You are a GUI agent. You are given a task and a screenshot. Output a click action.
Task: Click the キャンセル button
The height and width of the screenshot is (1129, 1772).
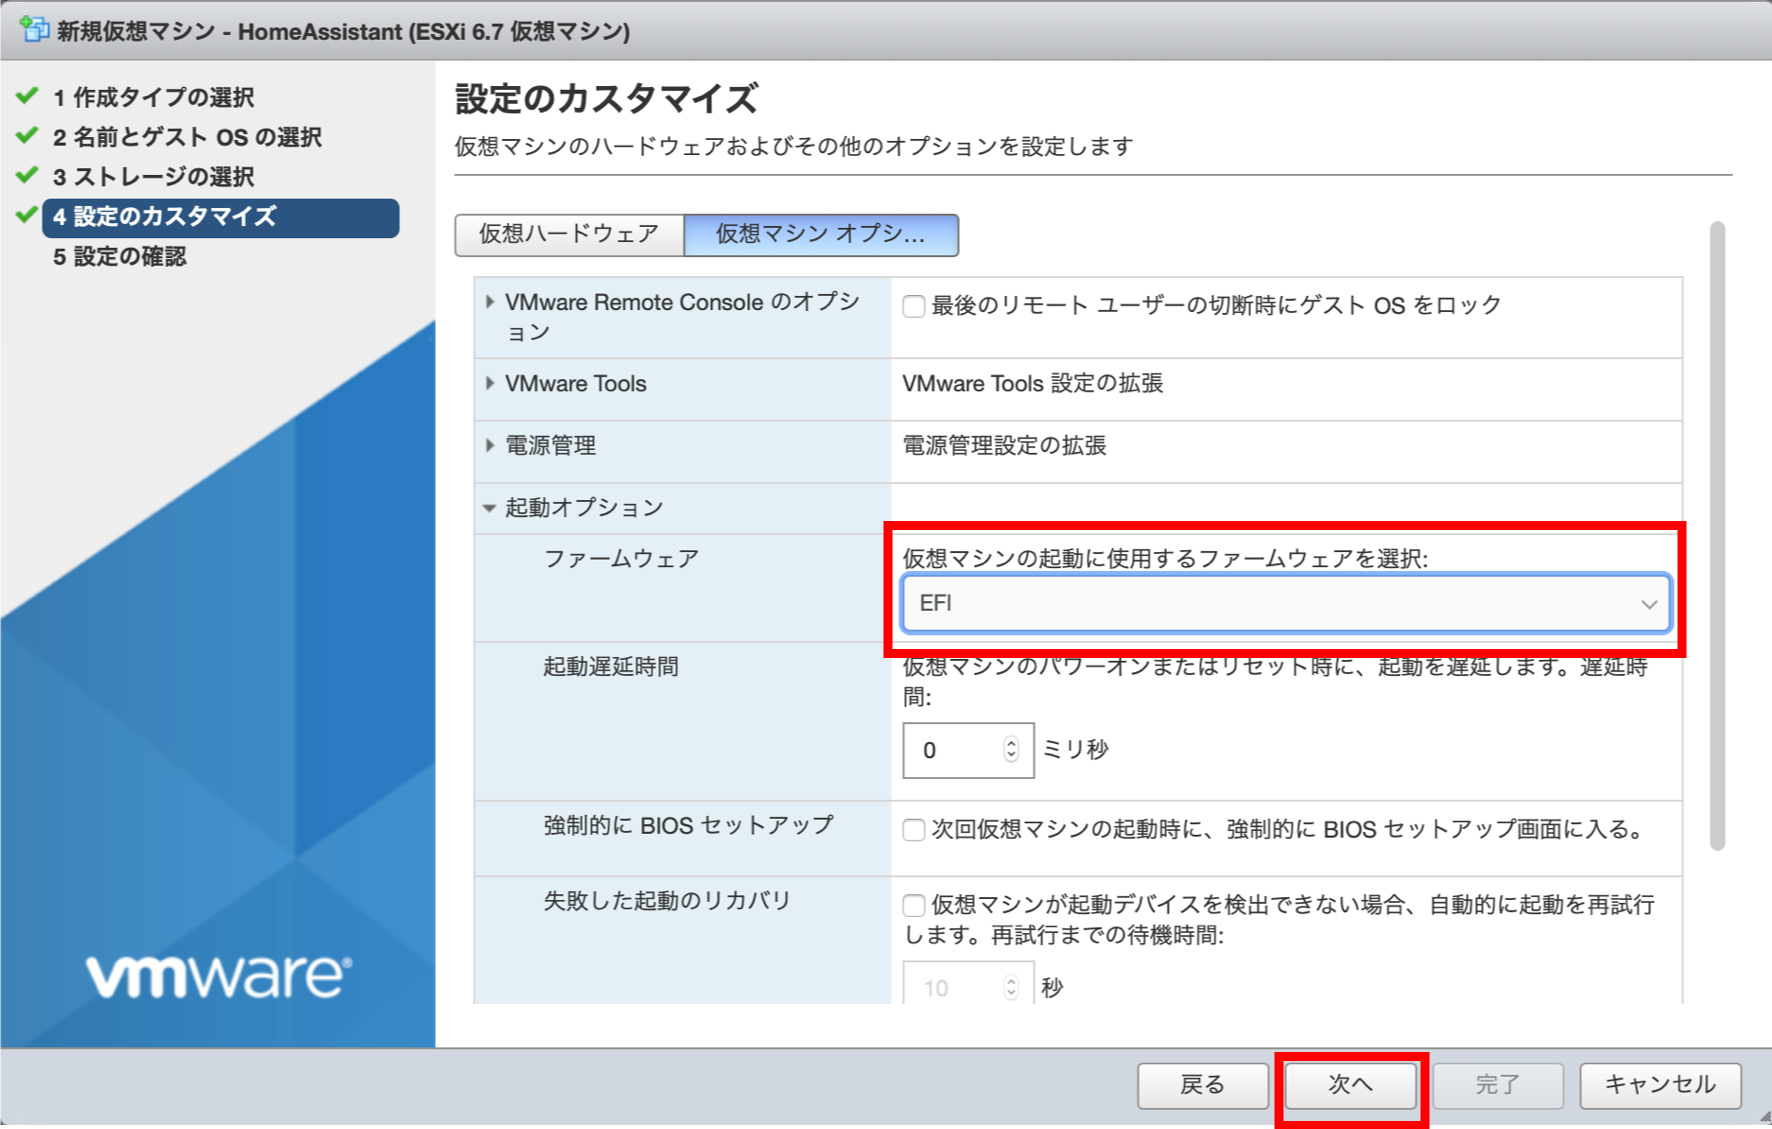[1661, 1085]
